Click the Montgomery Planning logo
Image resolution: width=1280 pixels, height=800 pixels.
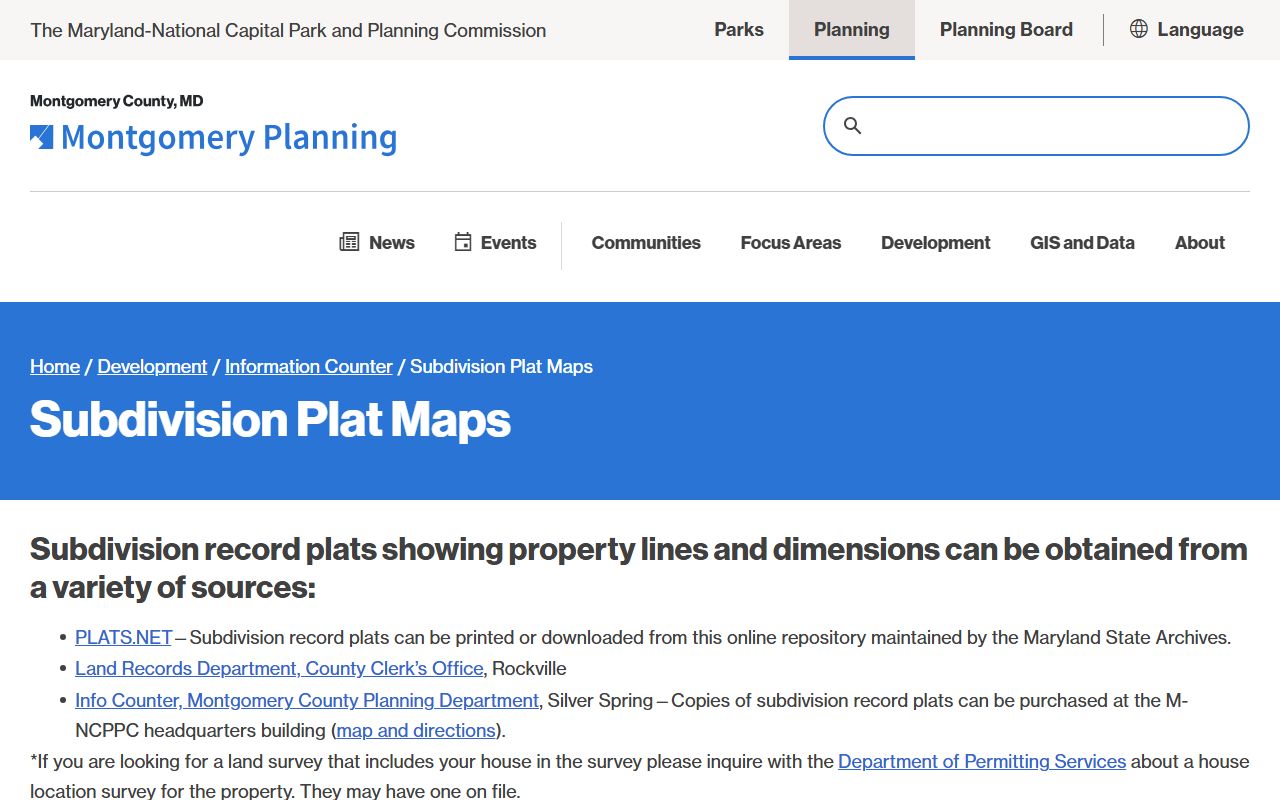[213, 137]
